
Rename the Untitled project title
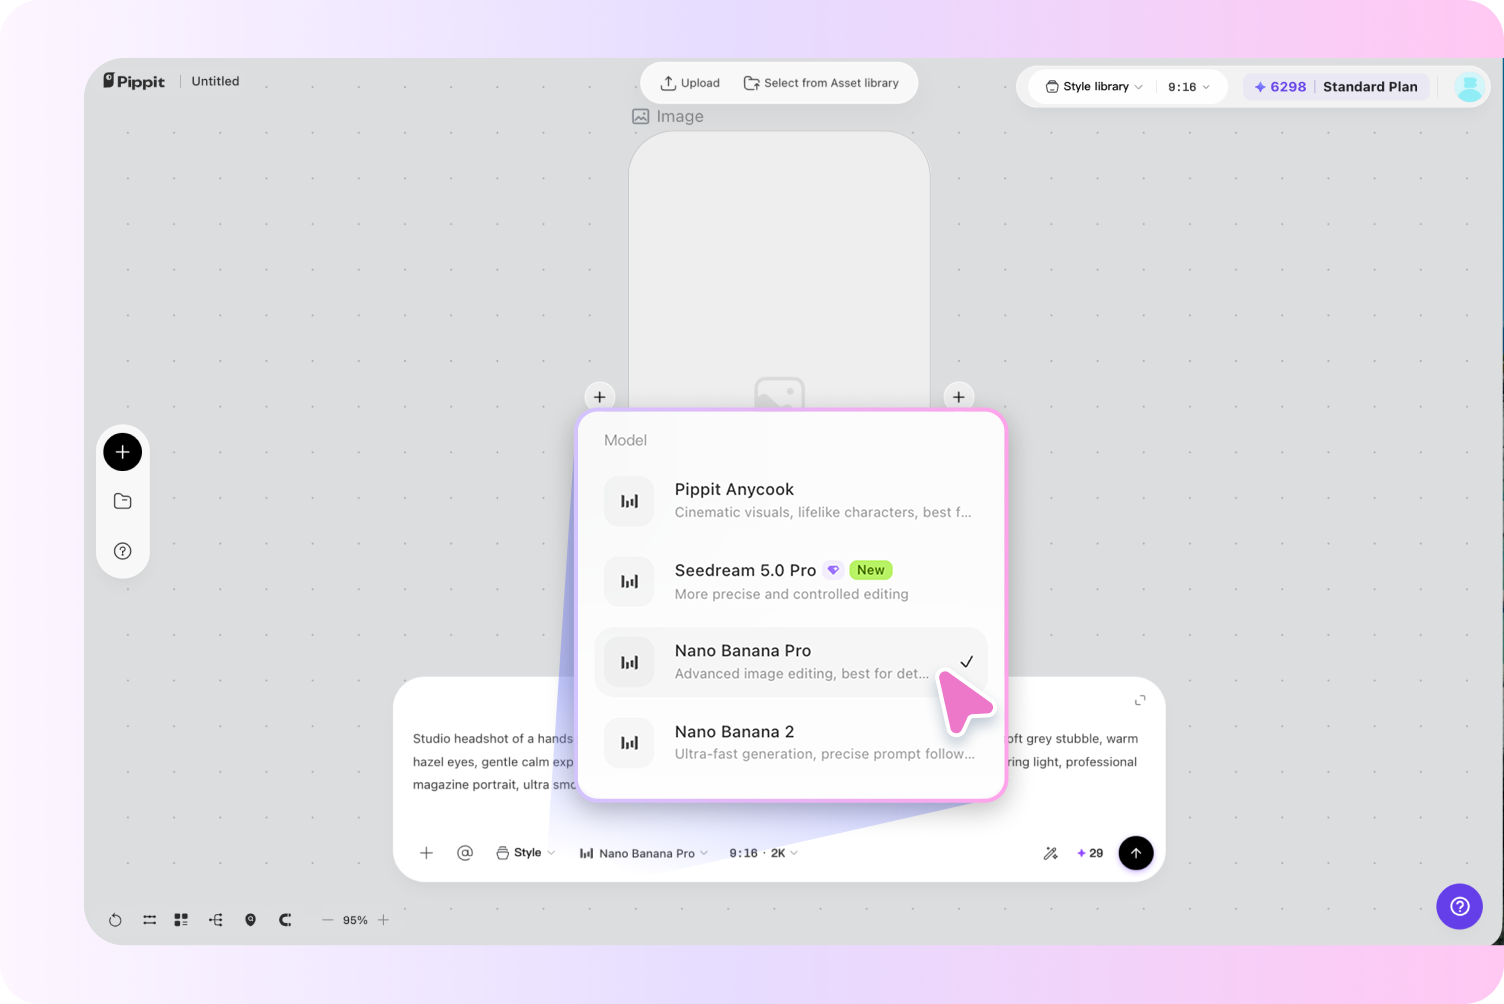click(215, 81)
